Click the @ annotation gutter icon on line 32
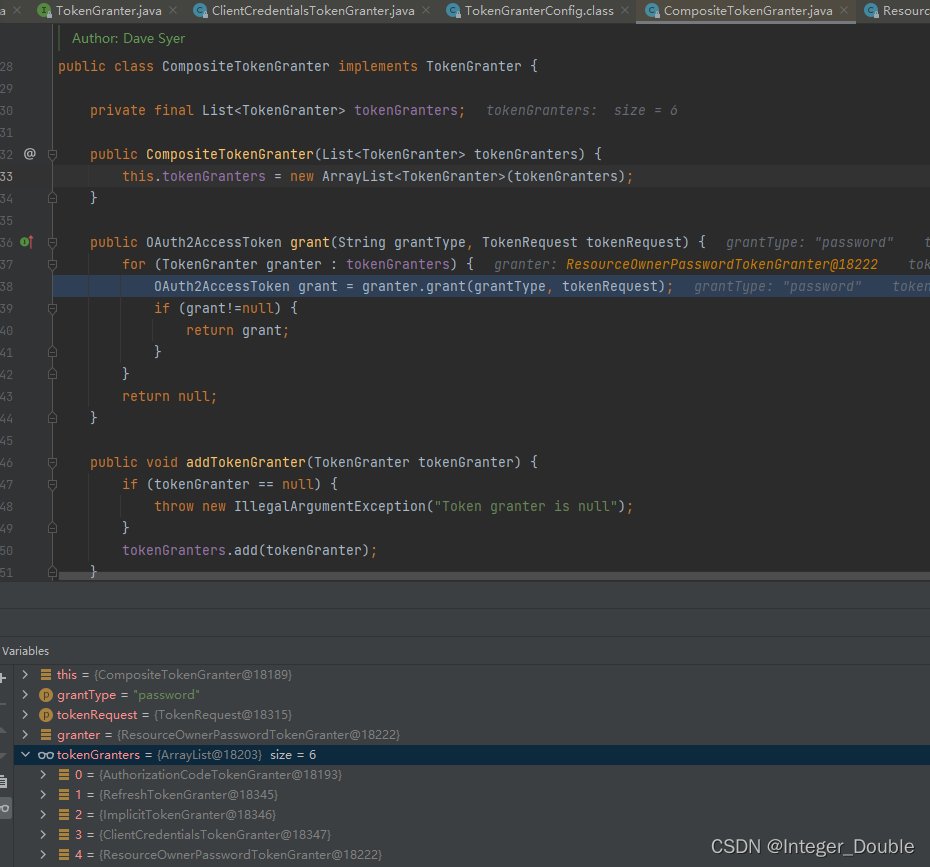Screen dimensions: 930x867 point(28,154)
